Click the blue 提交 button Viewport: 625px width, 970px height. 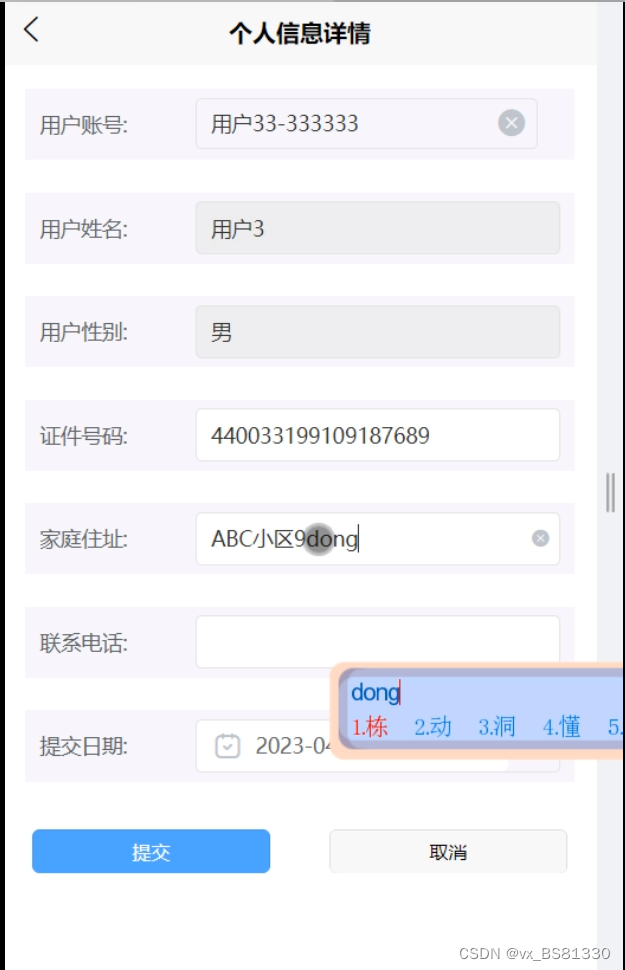[x=151, y=851]
